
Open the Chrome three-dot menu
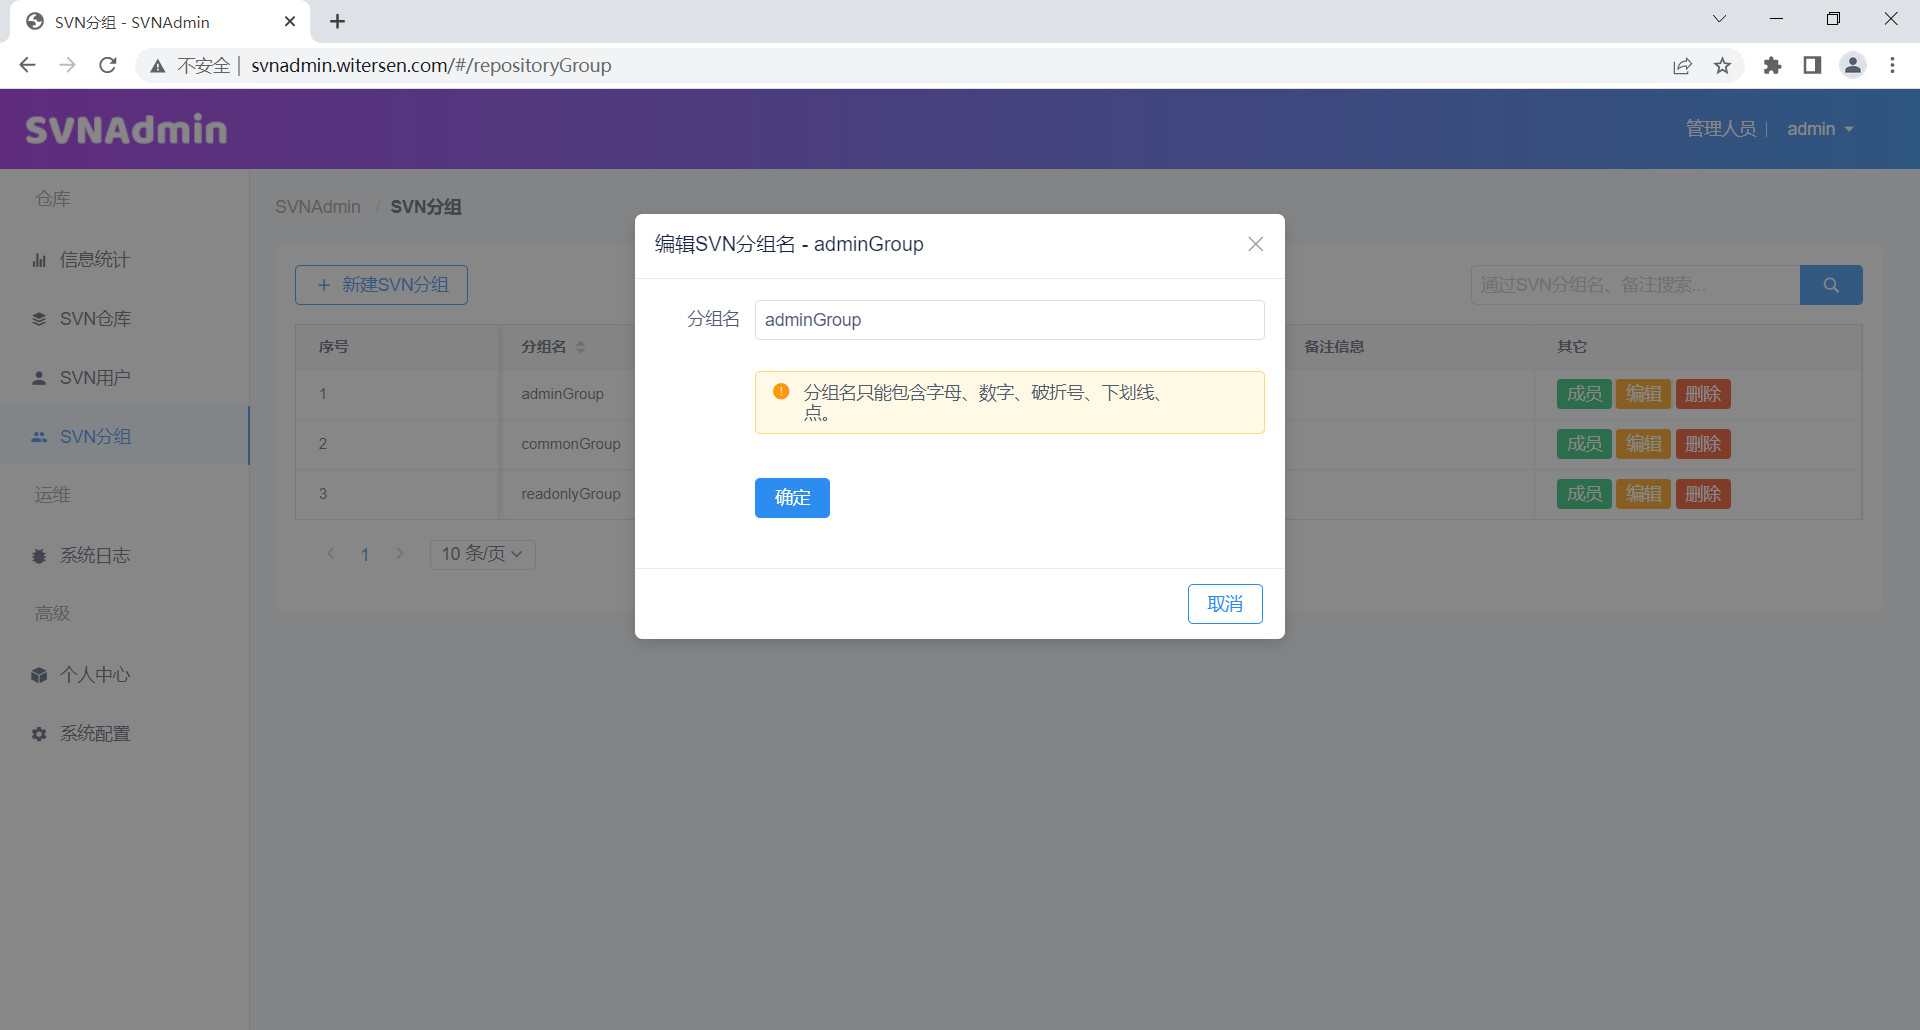point(1892,65)
